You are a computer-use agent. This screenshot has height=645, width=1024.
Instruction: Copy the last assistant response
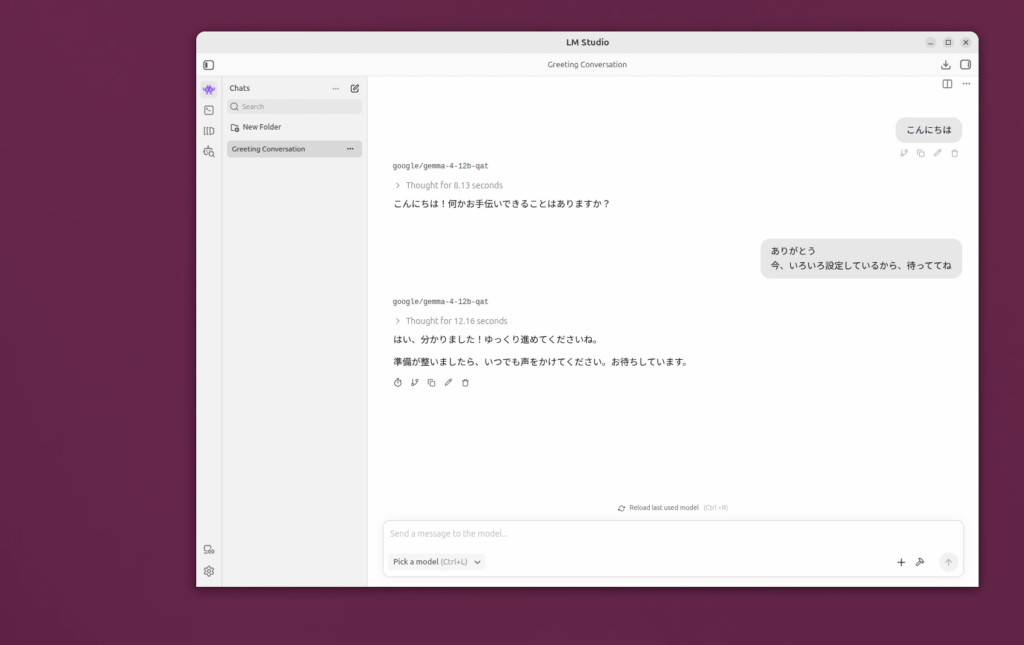[432, 383]
